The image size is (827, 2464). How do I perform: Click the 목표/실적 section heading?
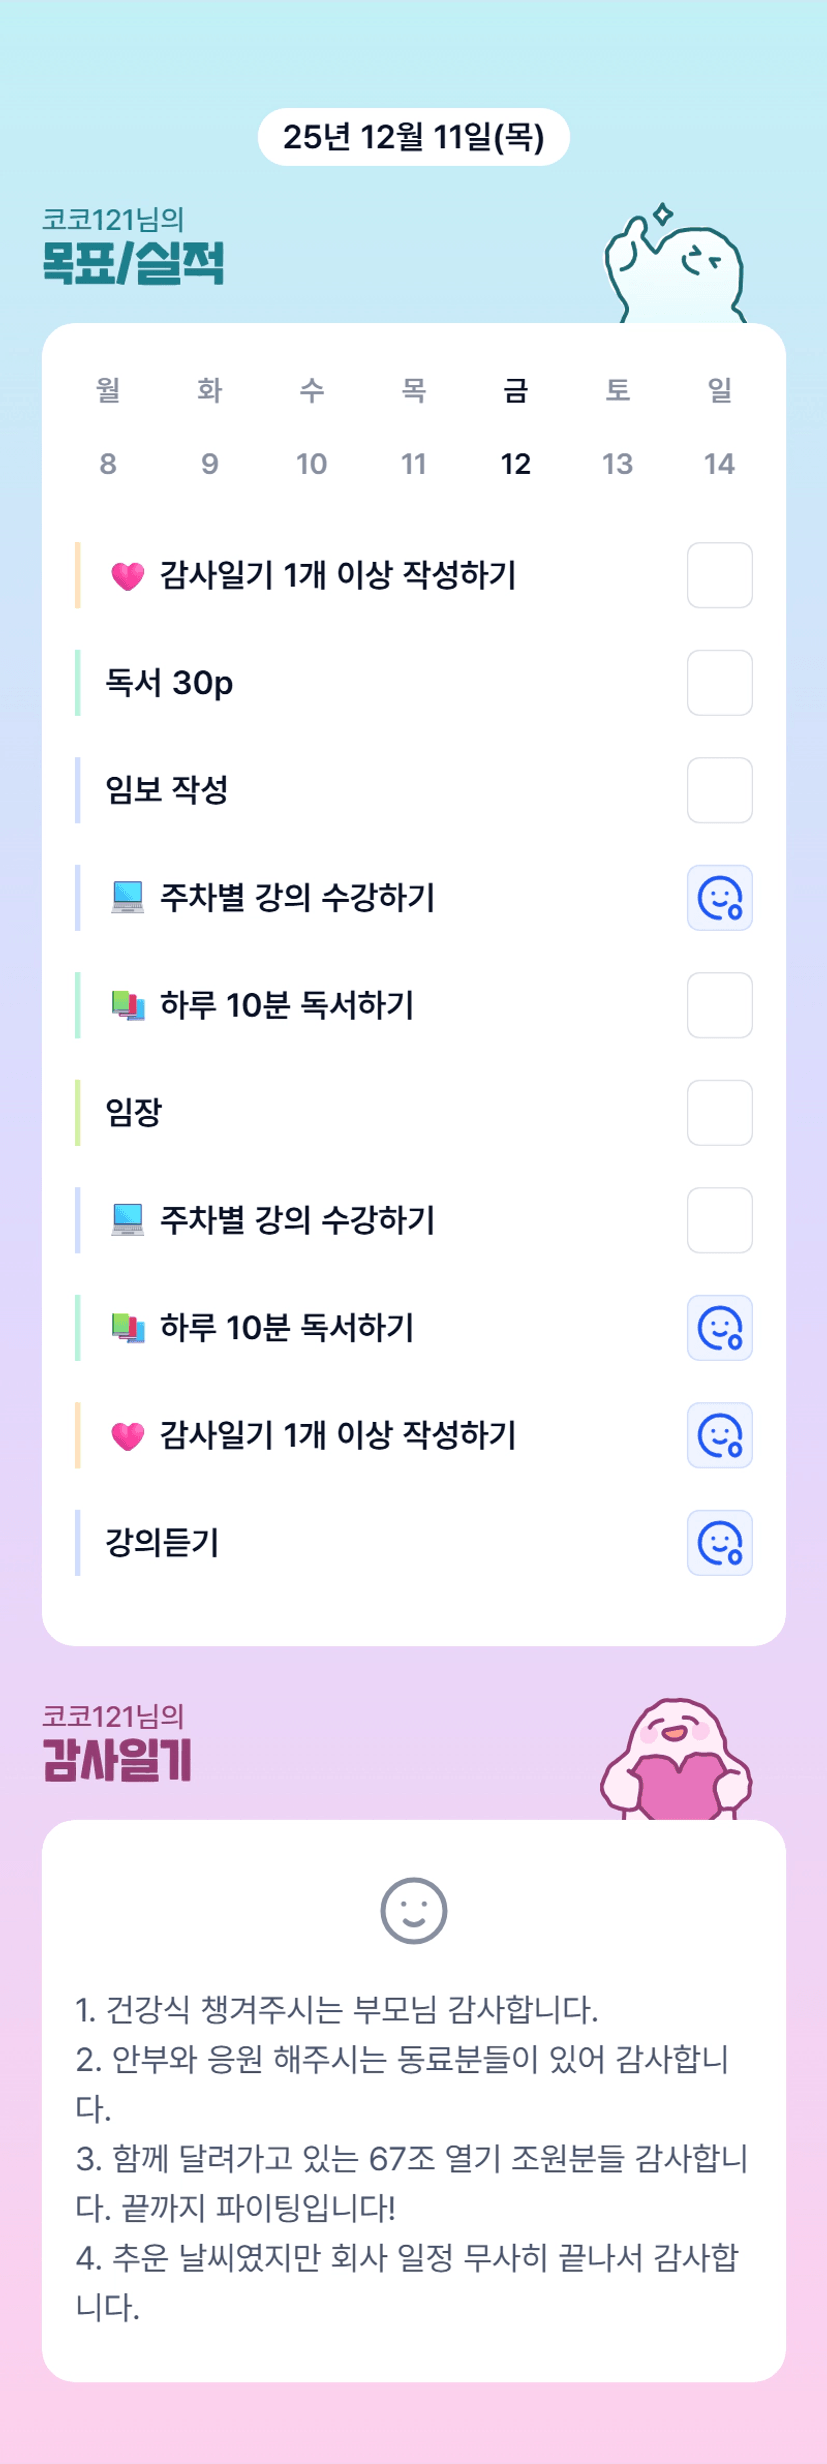click(x=132, y=263)
